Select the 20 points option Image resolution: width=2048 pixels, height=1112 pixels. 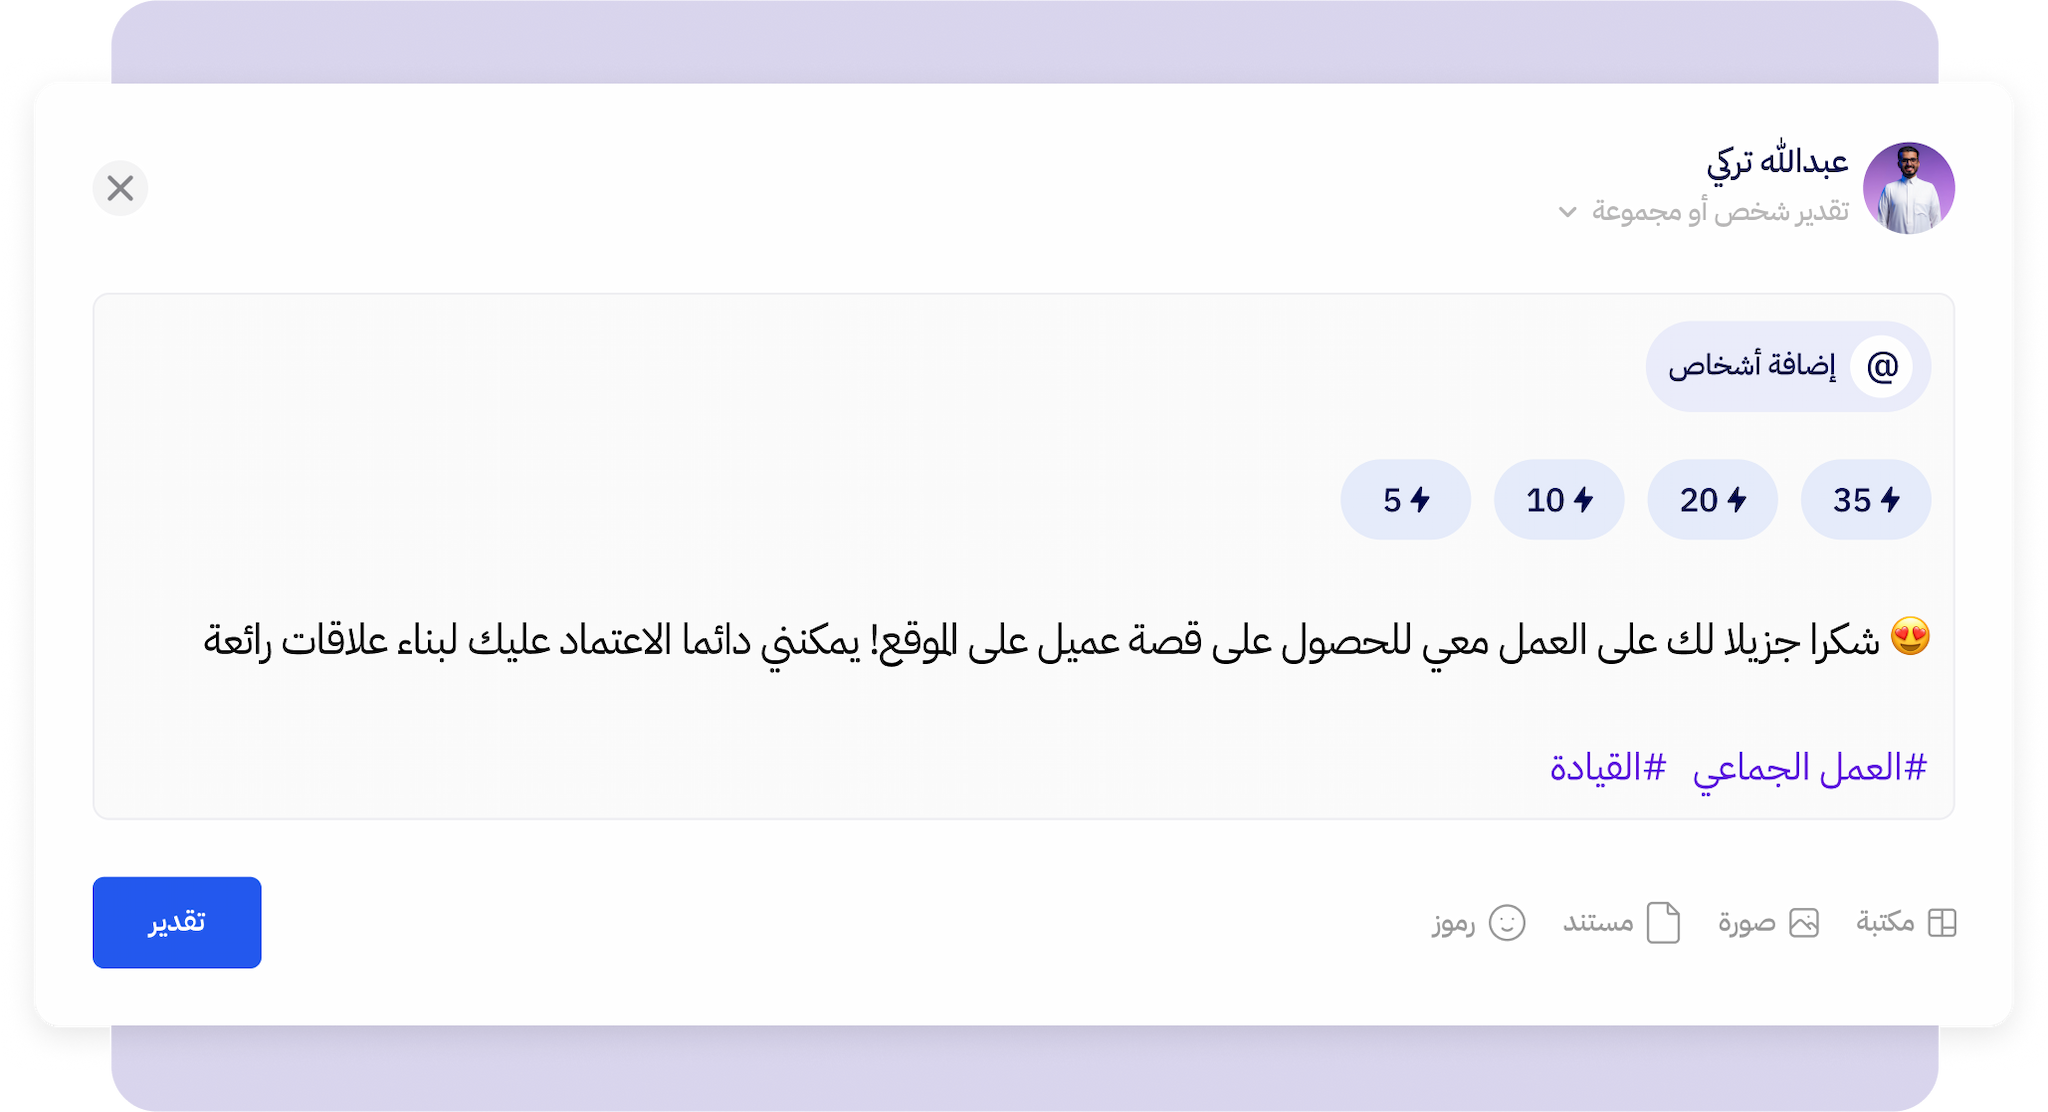[1712, 499]
